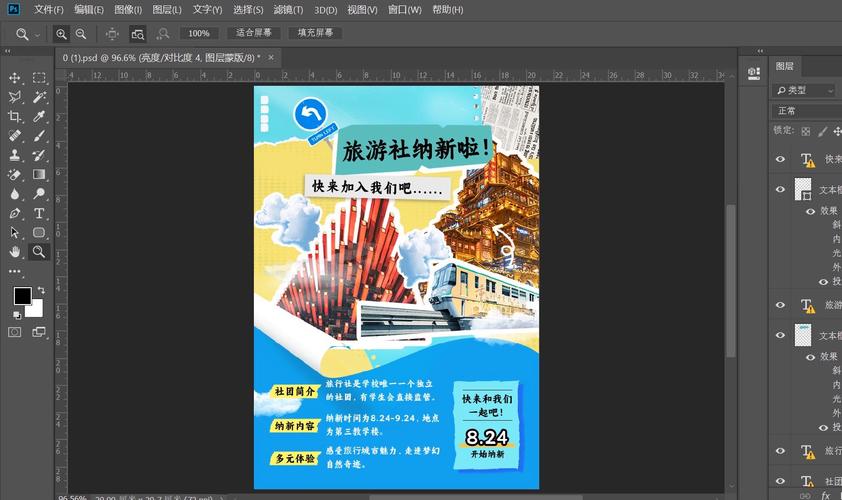Screen dimensions: 842x500
Task: Select the Polygonal Lasso tool
Action: [14, 97]
